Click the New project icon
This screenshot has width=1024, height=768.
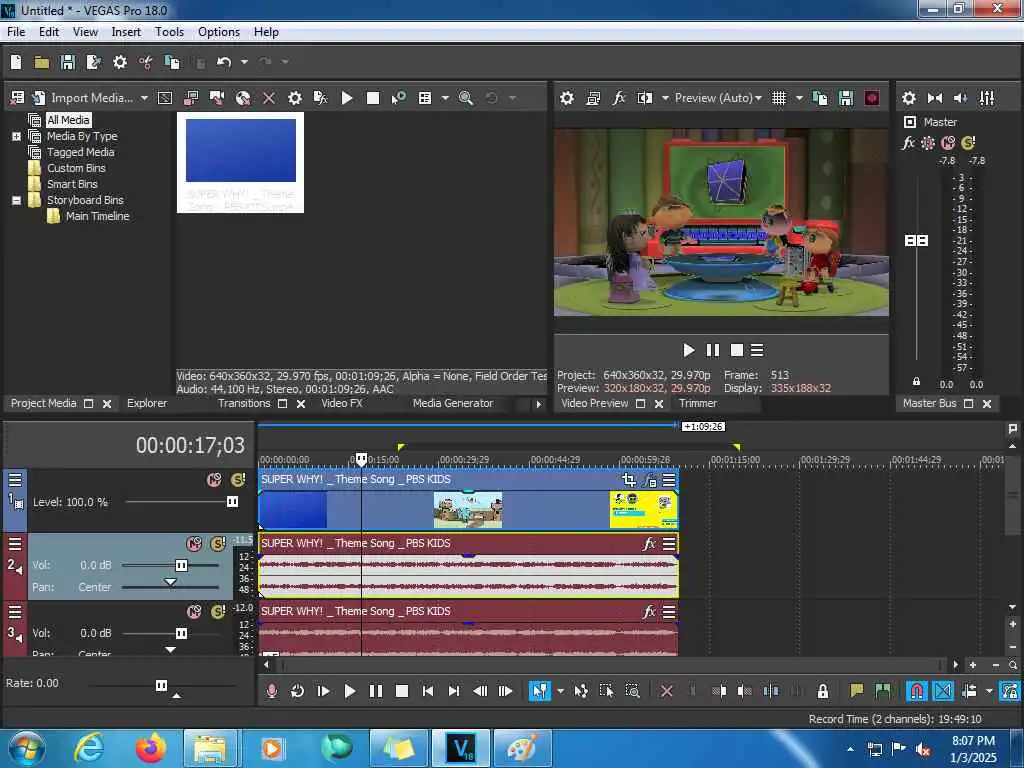pos(16,62)
